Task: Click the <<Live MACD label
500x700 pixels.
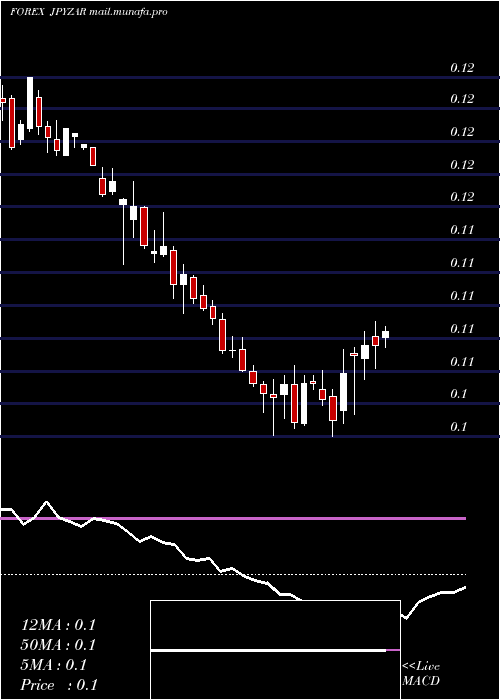Action: click(421, 673)
